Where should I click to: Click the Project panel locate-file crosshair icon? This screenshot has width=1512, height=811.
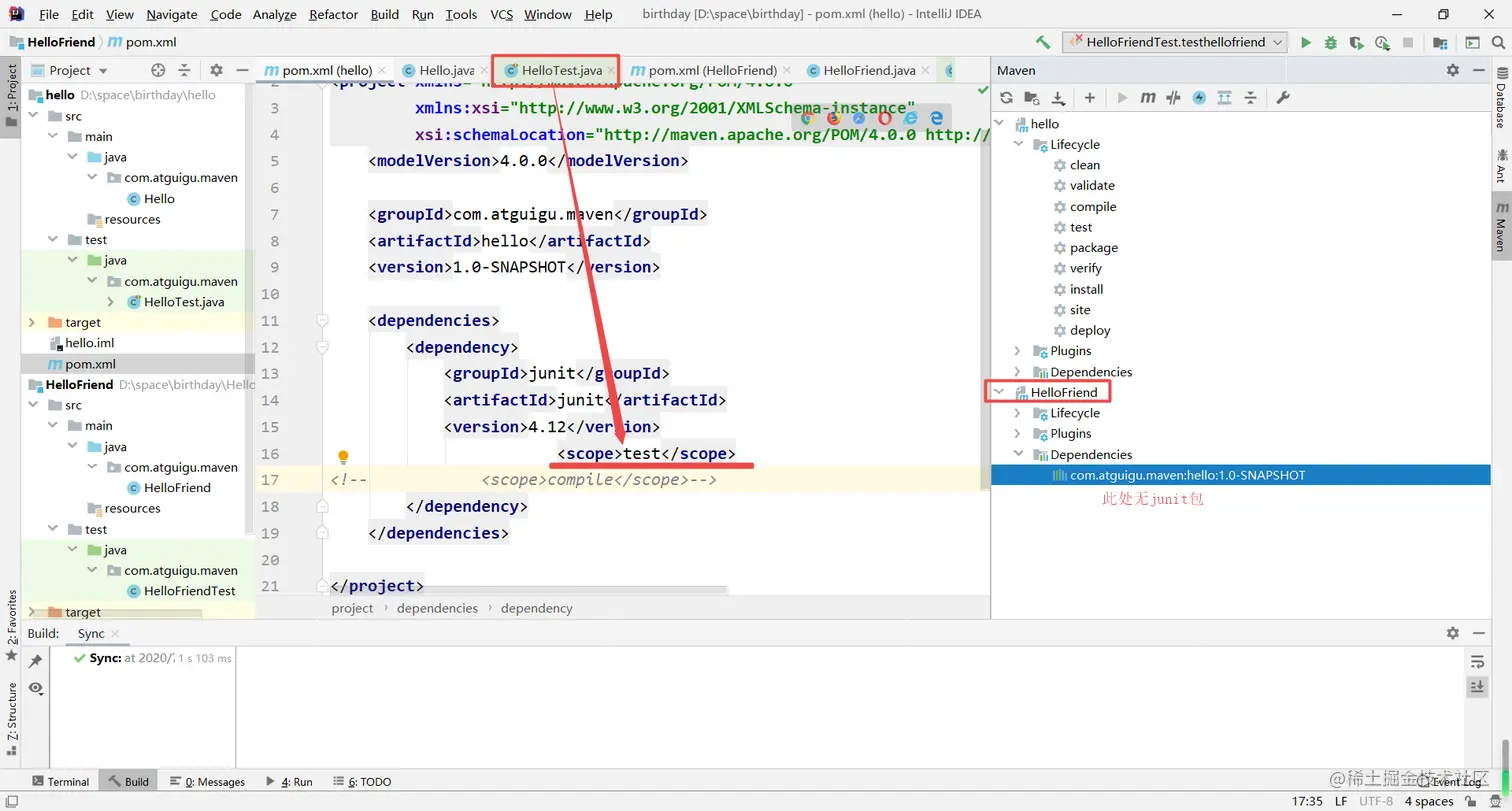tap(158, 70)
